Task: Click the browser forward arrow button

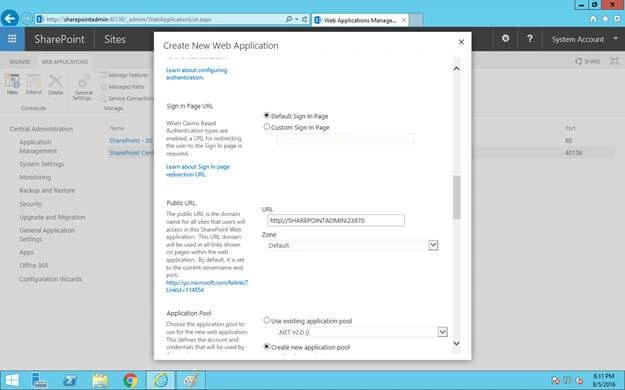Action: point(27,19)
